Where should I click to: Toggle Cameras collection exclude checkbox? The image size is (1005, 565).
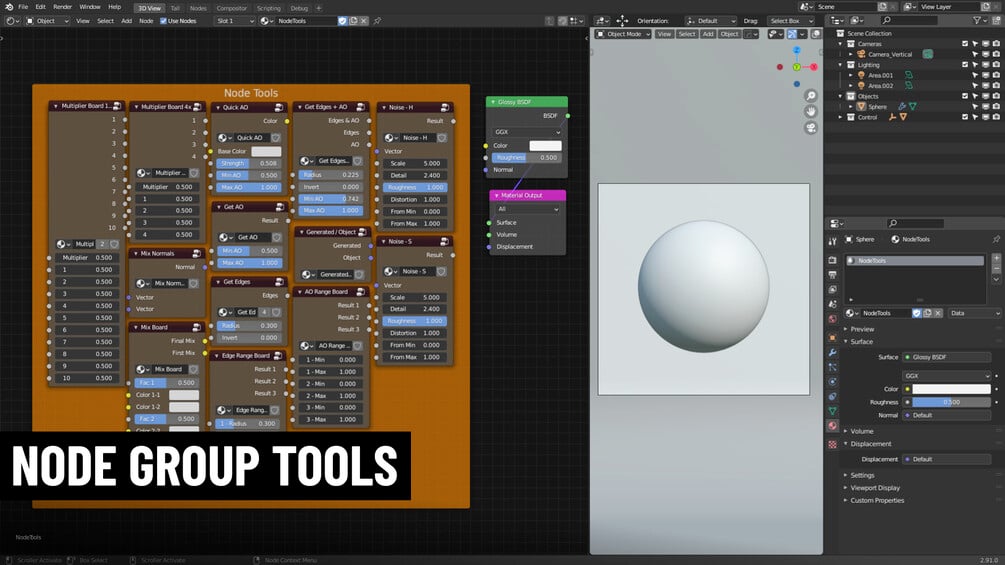(x=965, y=44)
